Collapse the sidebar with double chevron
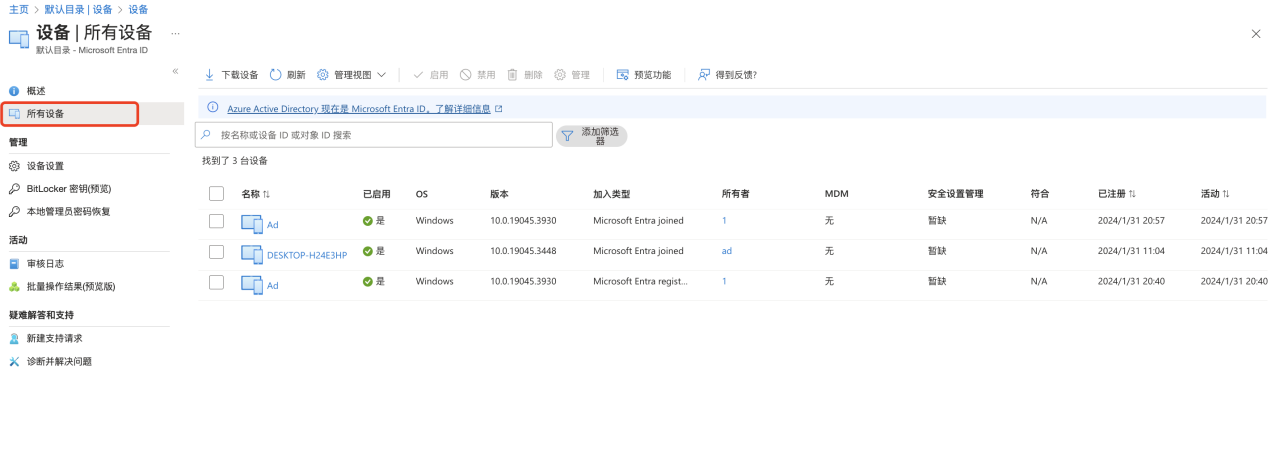 (175, 71)
